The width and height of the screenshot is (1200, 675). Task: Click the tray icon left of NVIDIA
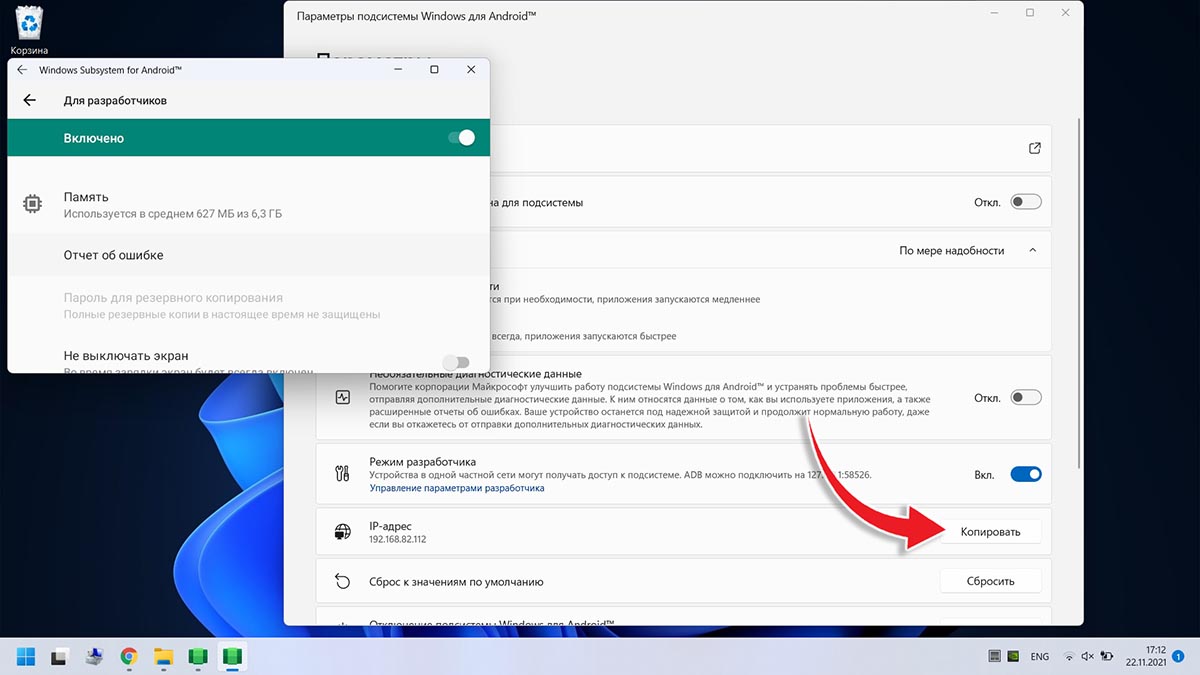click(x=993, y=657)
